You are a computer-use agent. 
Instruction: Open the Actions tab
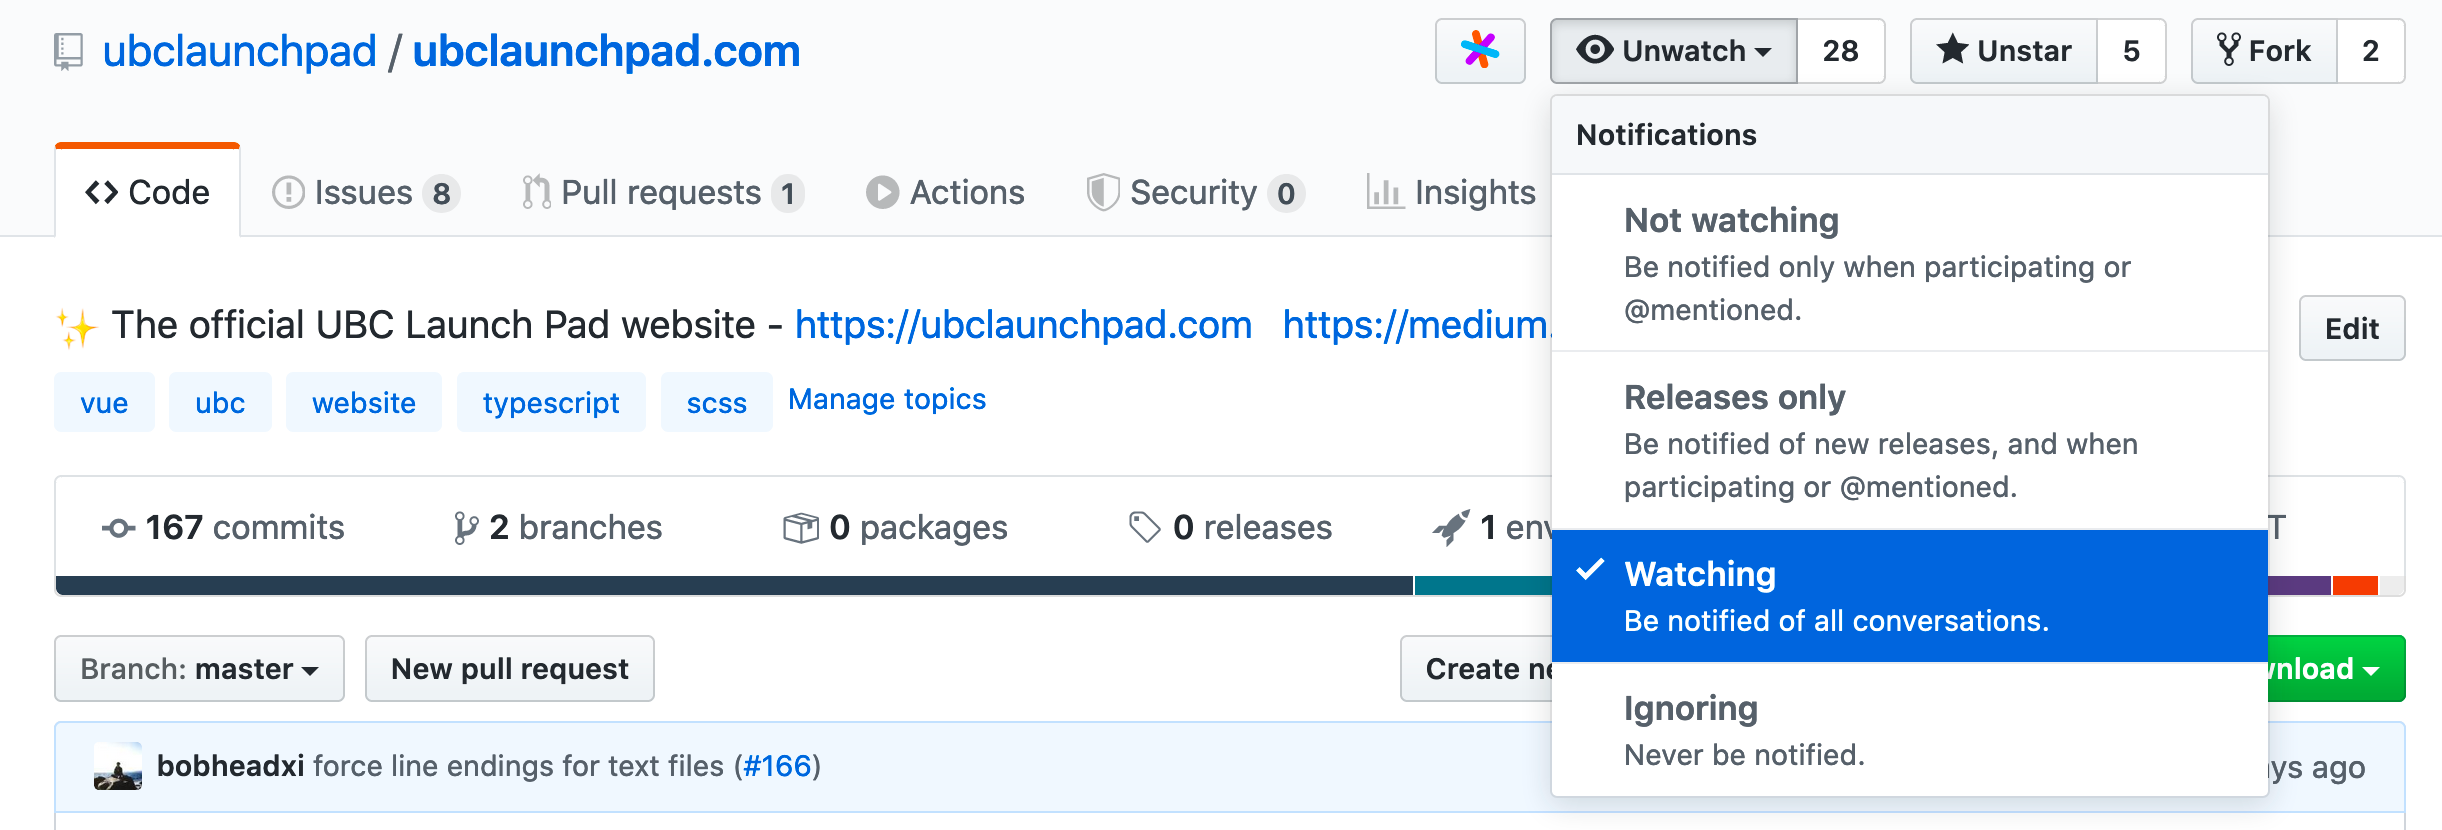pyautogui.click(x=945, y=192)
